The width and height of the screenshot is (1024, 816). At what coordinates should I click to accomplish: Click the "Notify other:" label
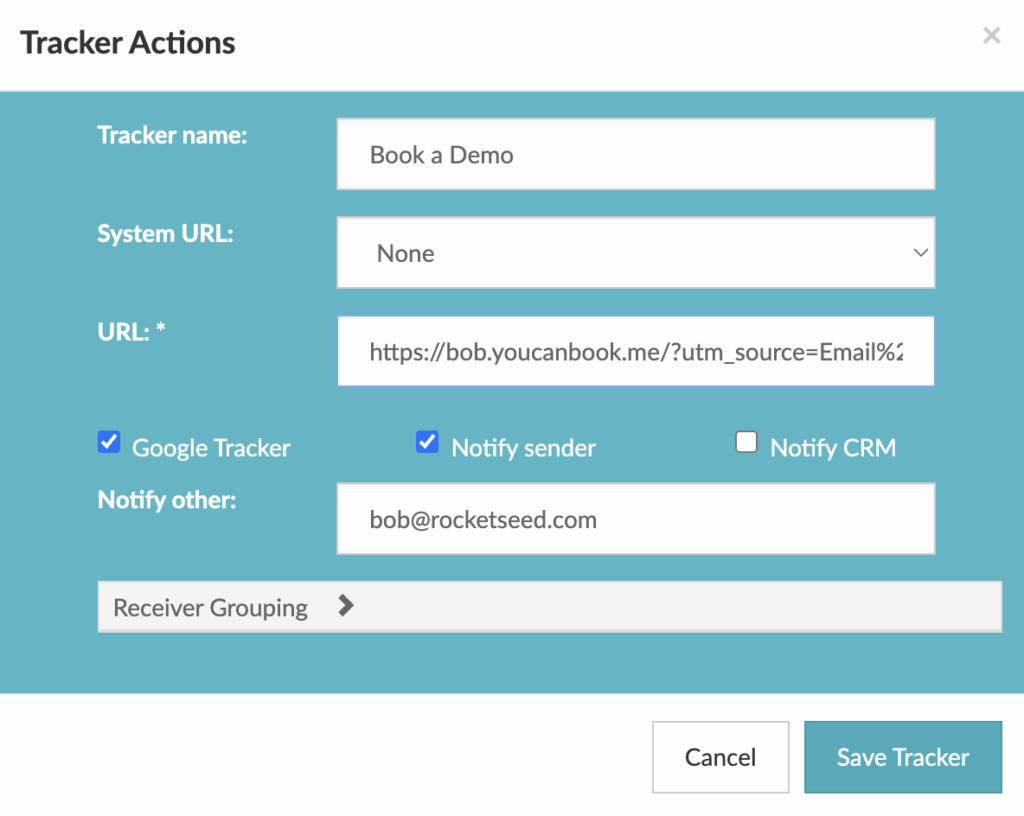167,499
